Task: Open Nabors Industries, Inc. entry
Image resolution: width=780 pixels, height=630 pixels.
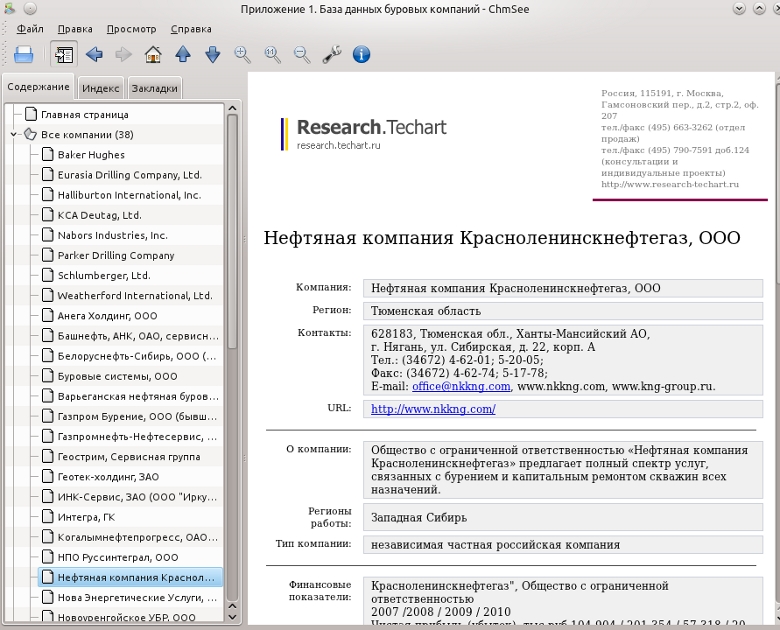Action: [x=112, y=235]
